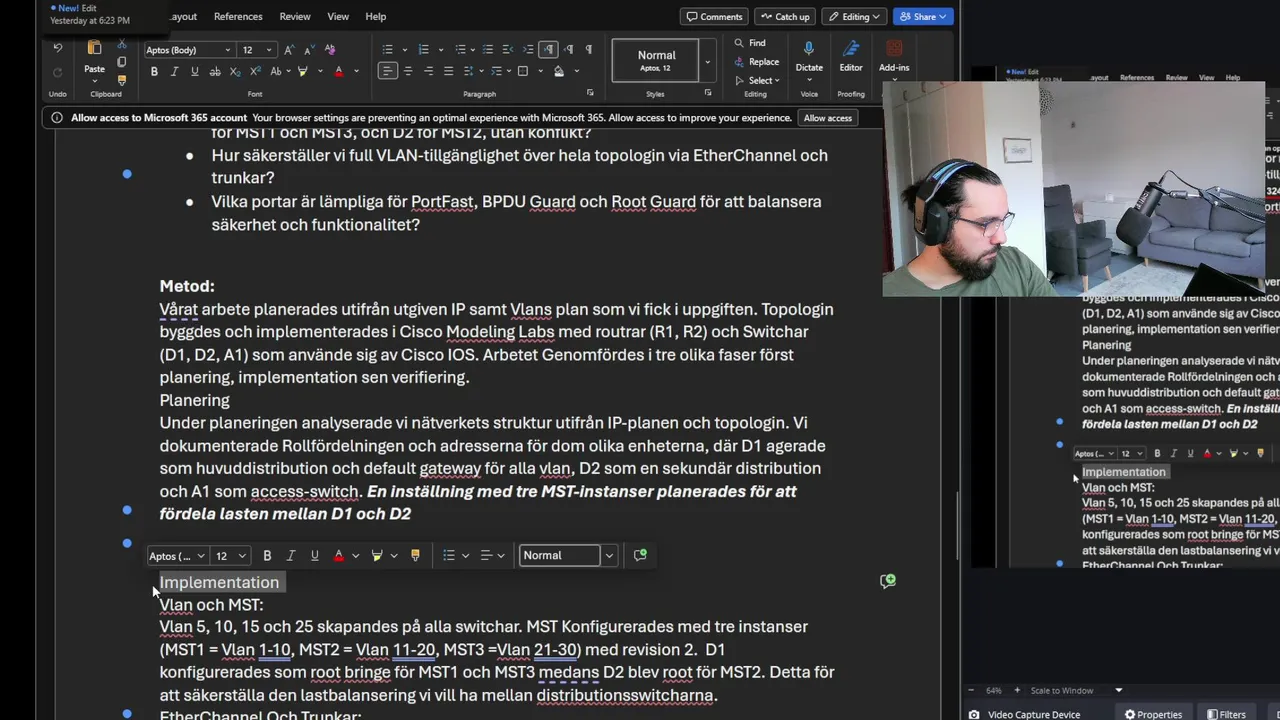The width and height of the screenshot is (1280, 720).
Task: Toggle Underline in the ribbon Font group
Action: (194, 71)
